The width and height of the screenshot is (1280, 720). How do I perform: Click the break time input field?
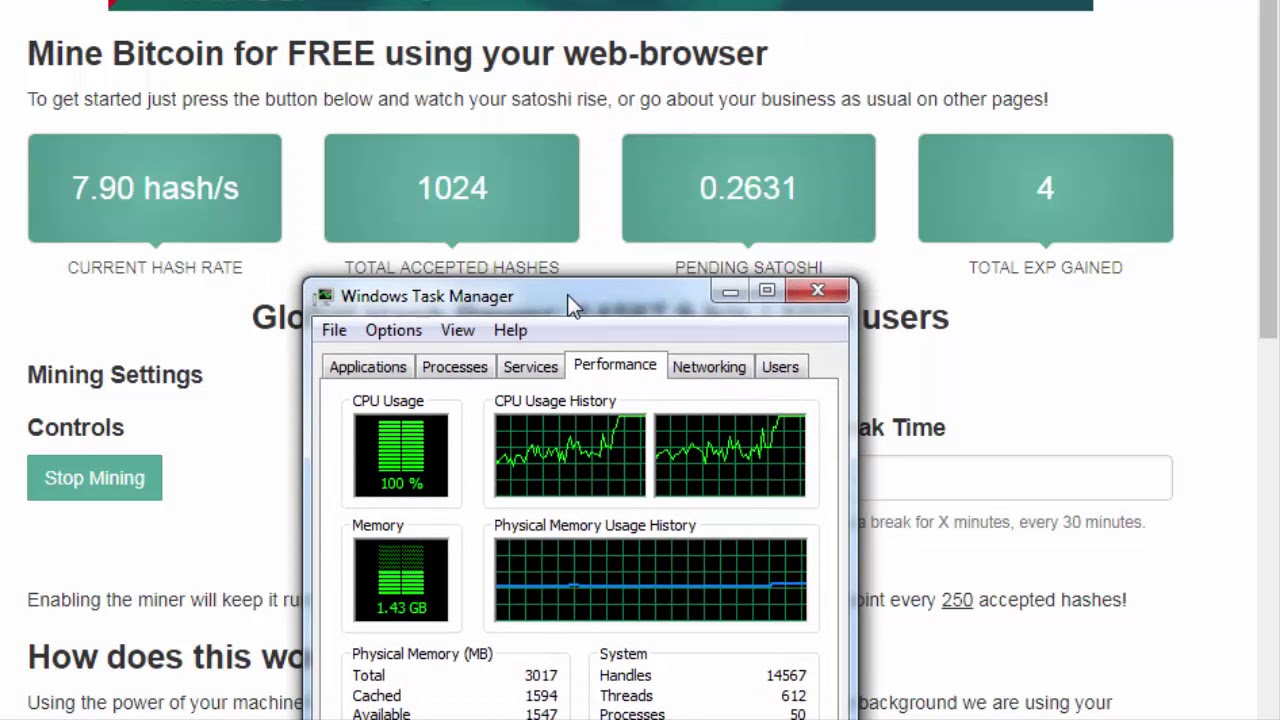[1015, 478]
